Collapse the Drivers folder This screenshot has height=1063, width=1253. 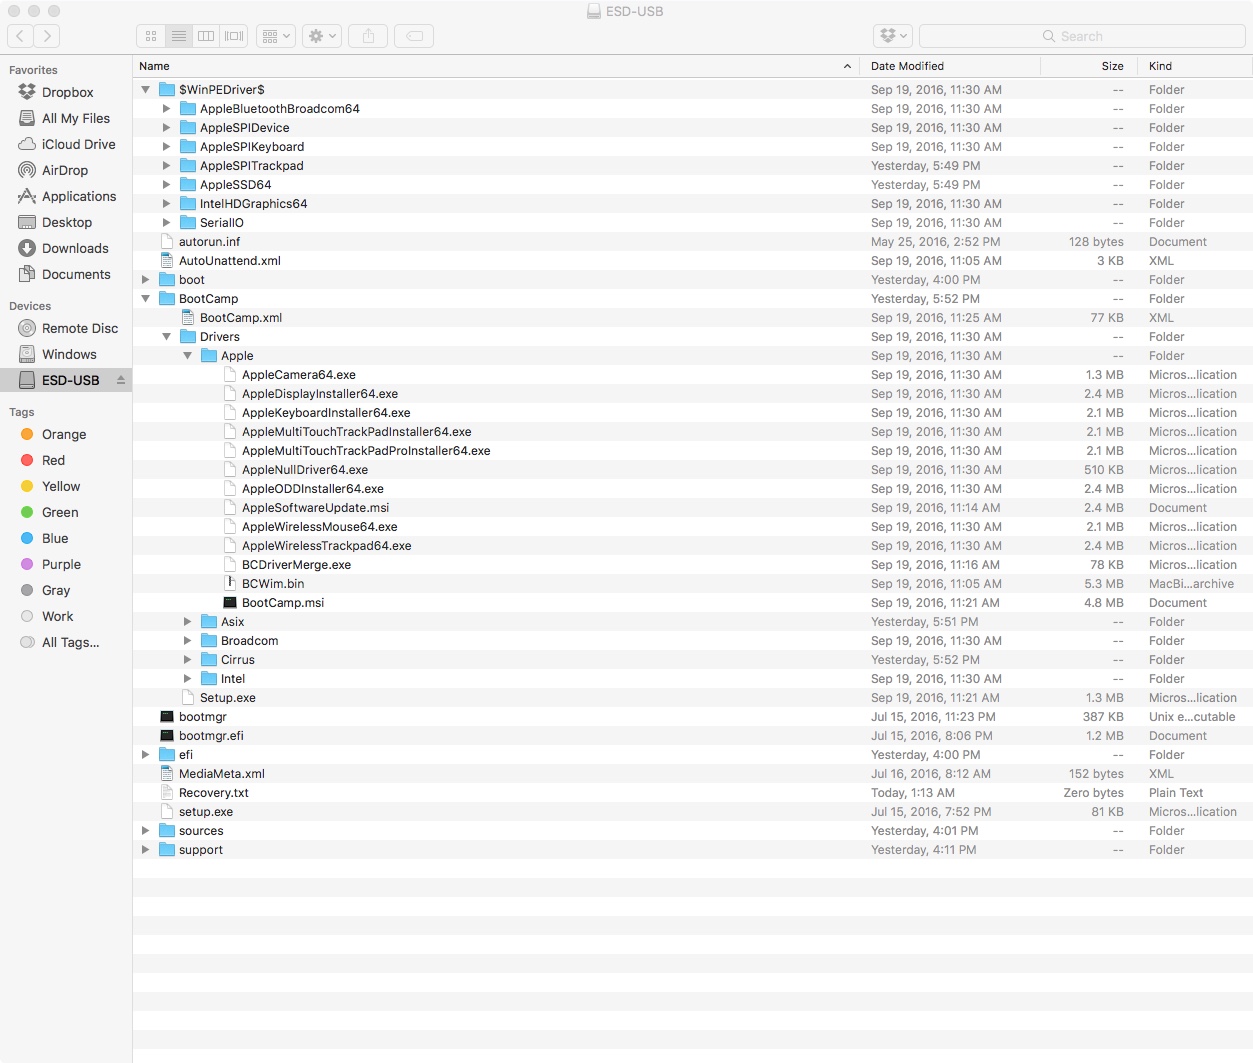coord(167,336)
